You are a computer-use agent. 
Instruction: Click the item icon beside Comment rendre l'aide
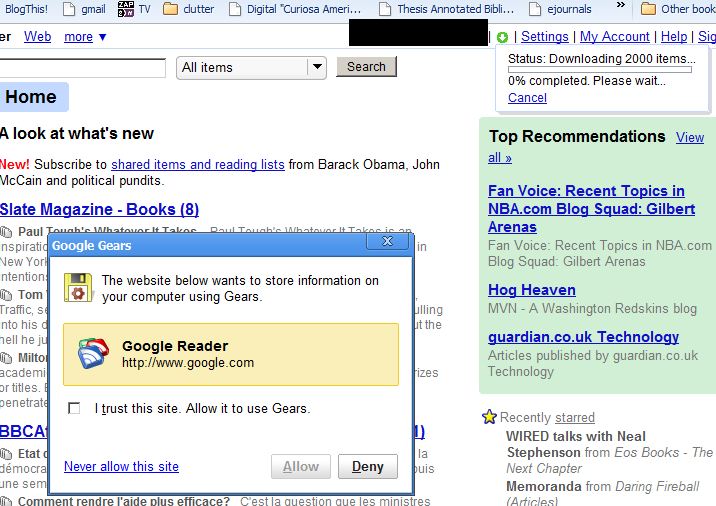[6, 501]
